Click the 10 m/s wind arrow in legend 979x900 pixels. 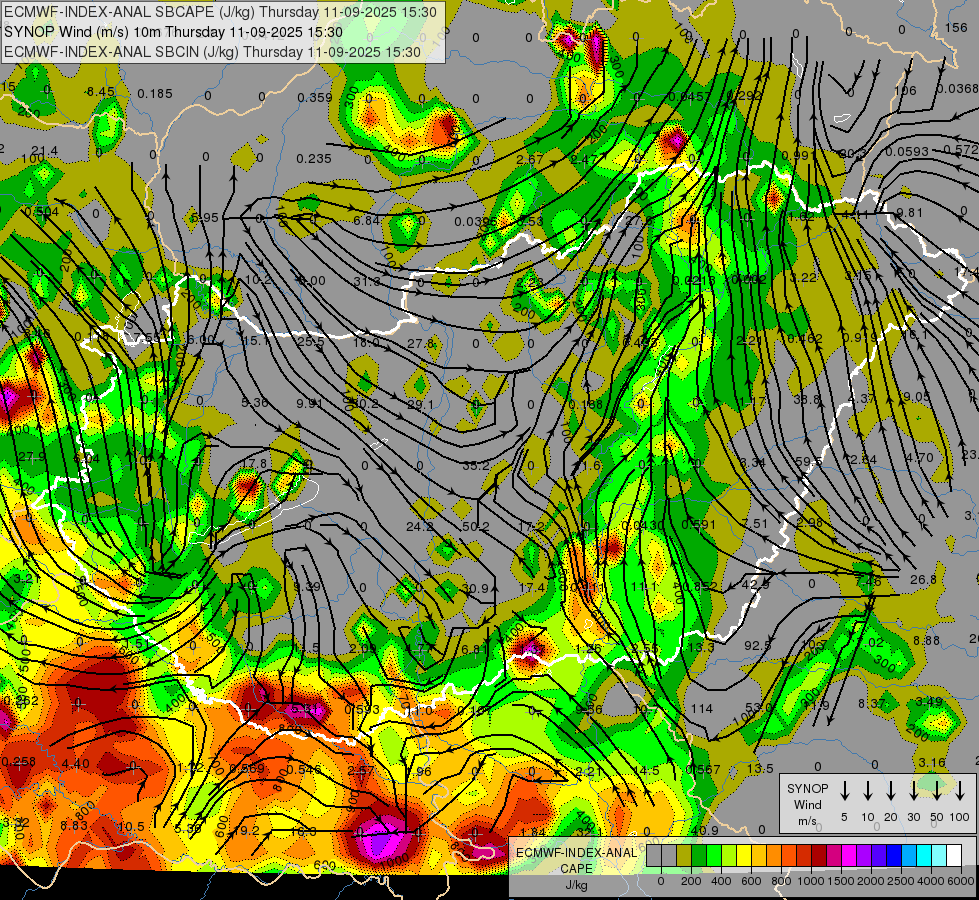(868, 790)
